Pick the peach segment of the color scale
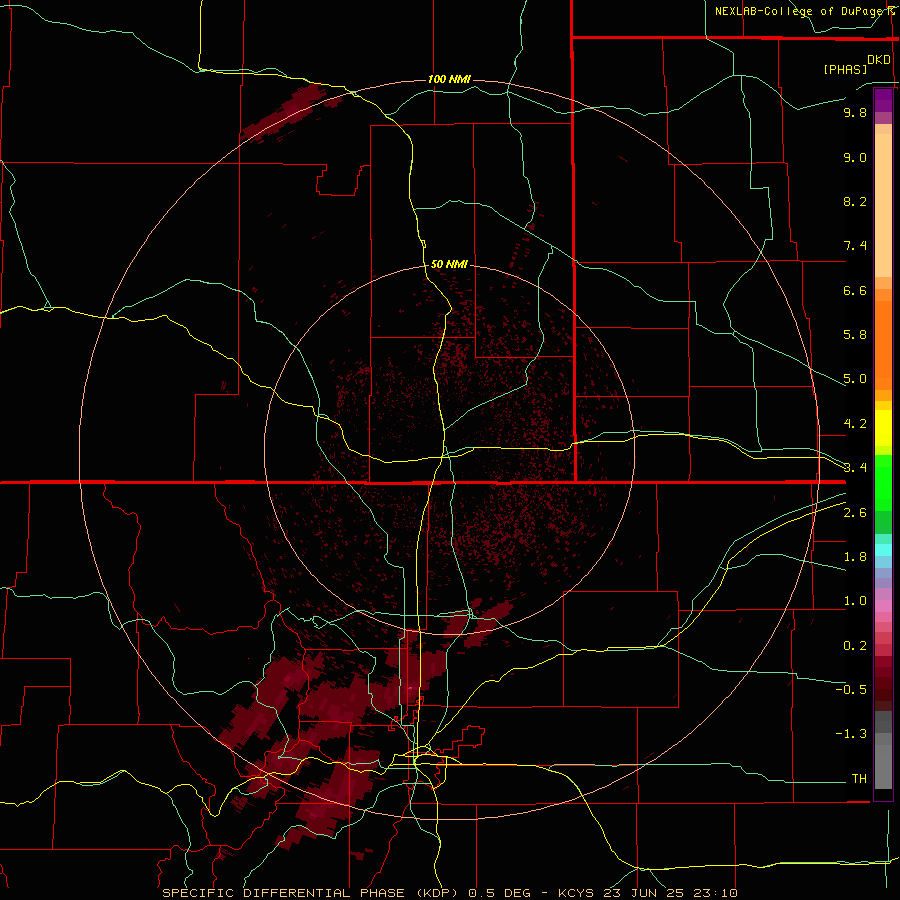The image size is (900, 900). pos(883,205)
